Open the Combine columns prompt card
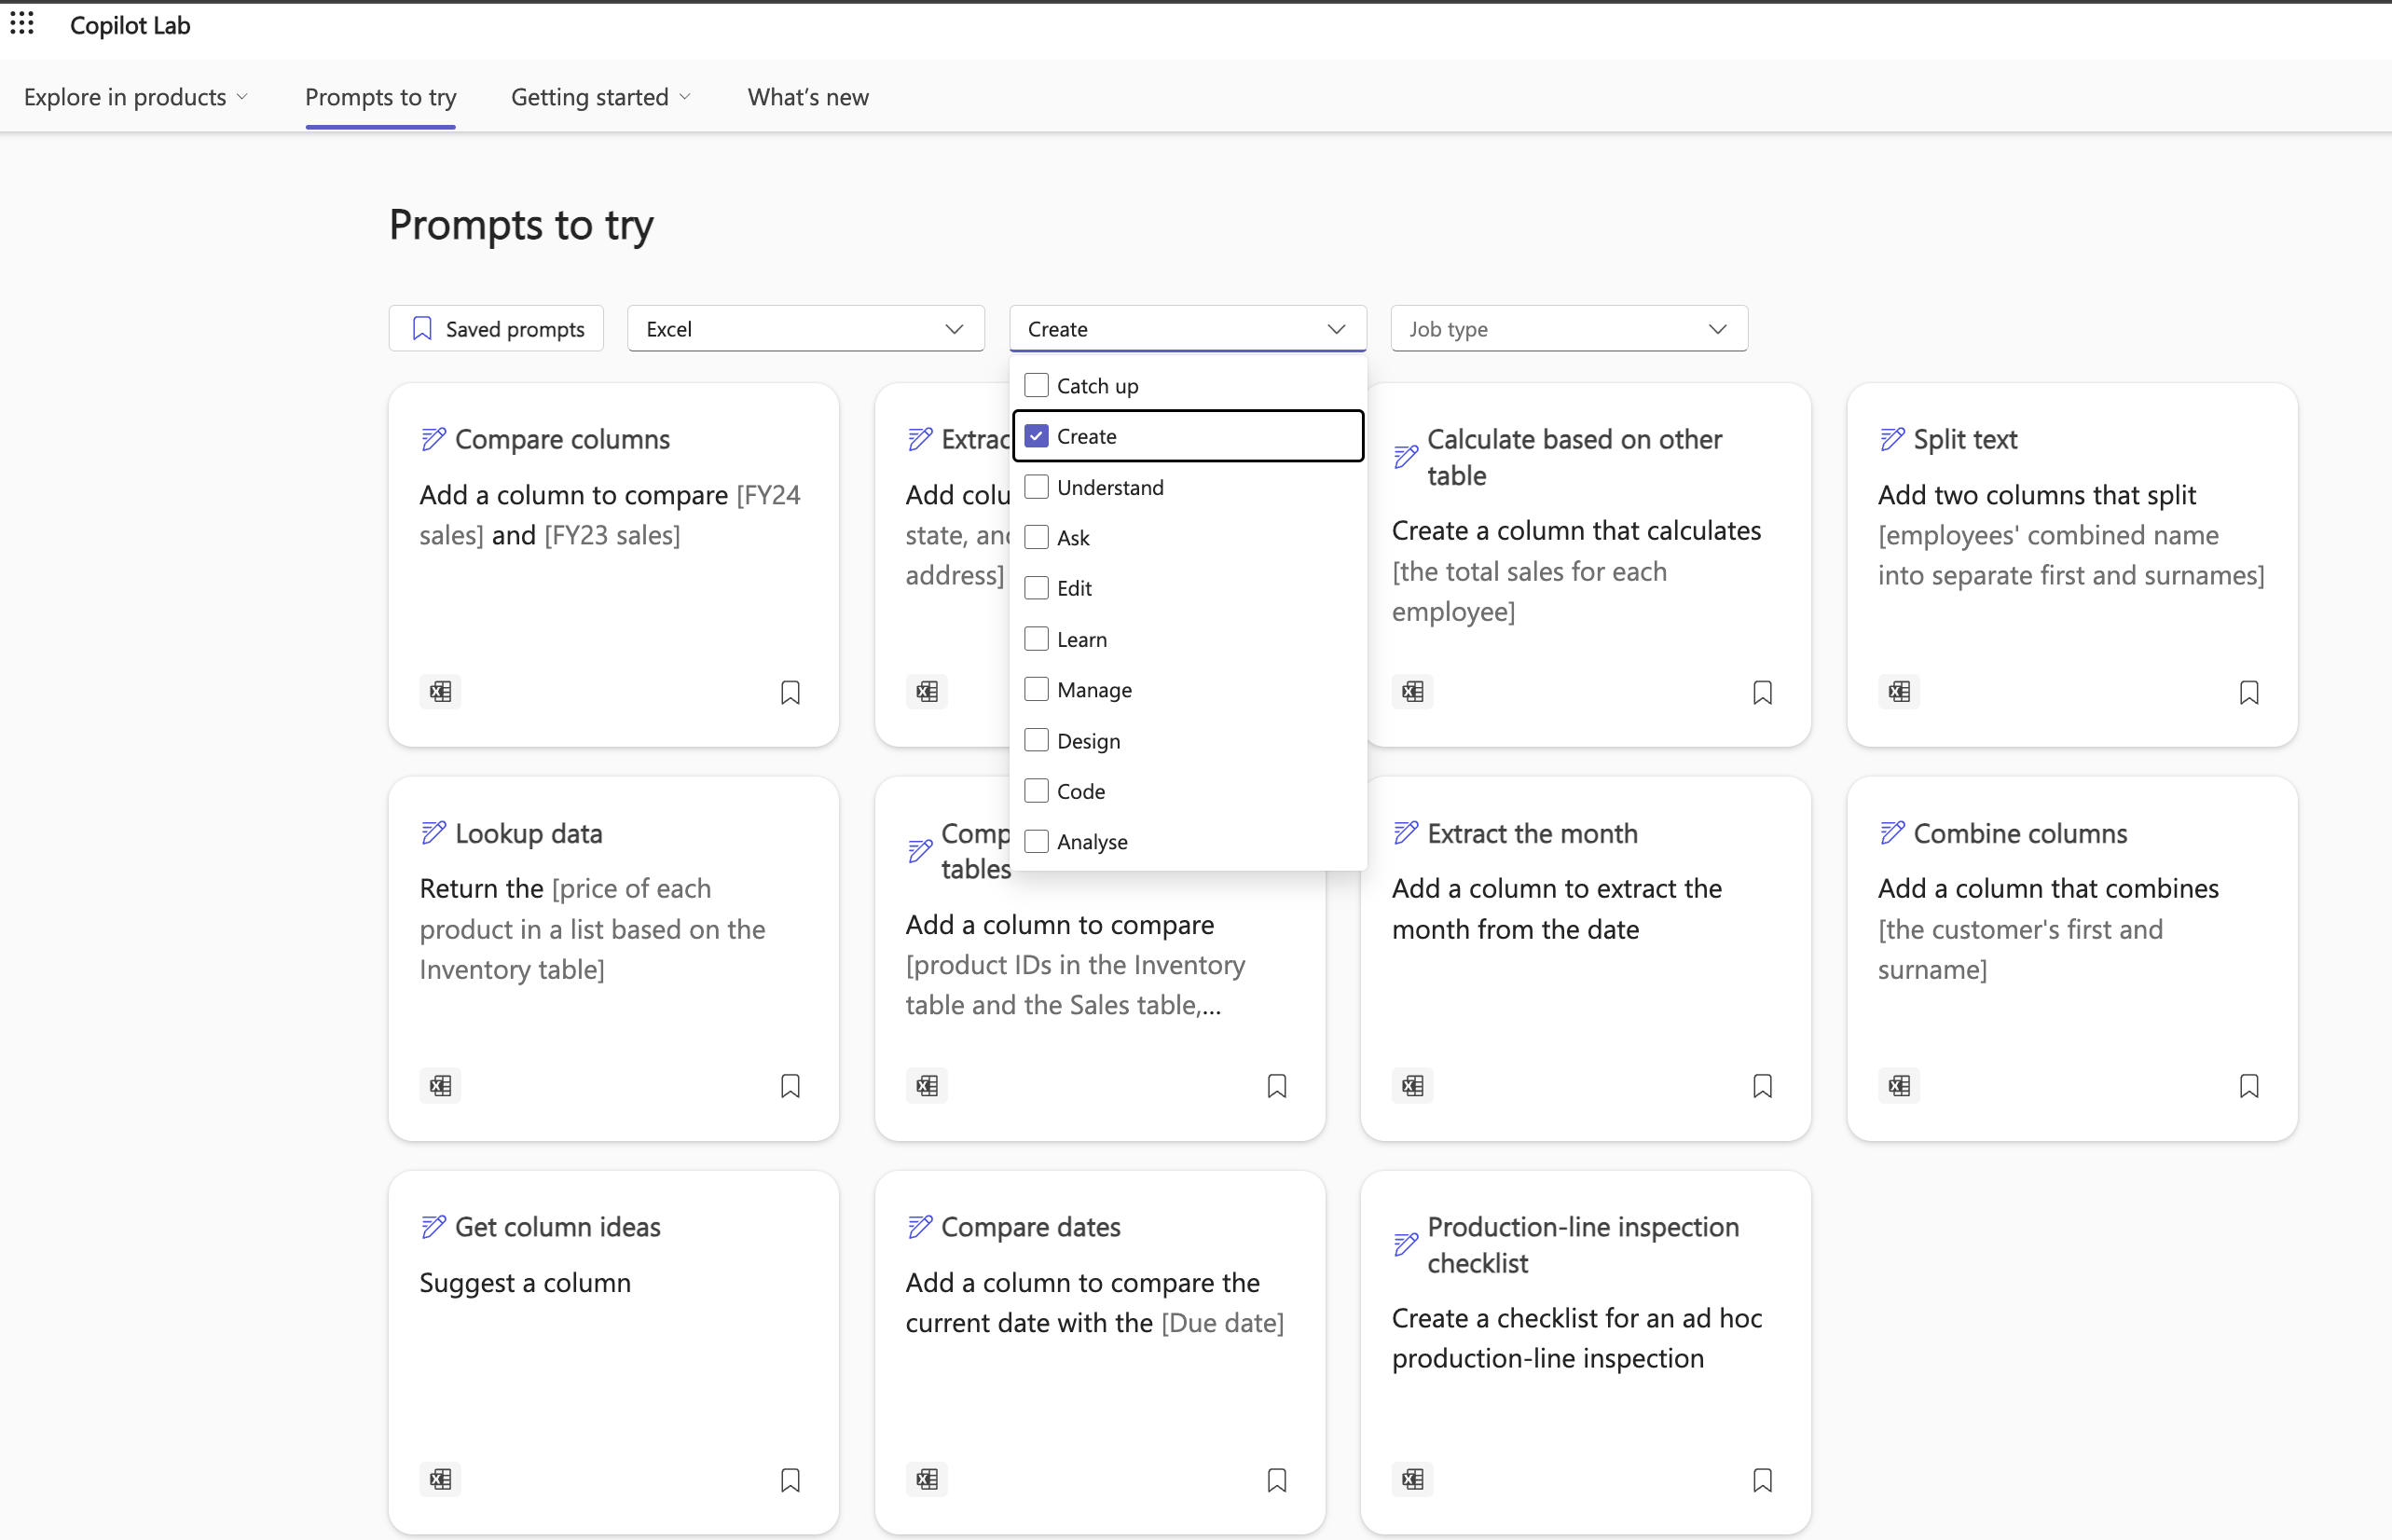 tap(2071, 959)
